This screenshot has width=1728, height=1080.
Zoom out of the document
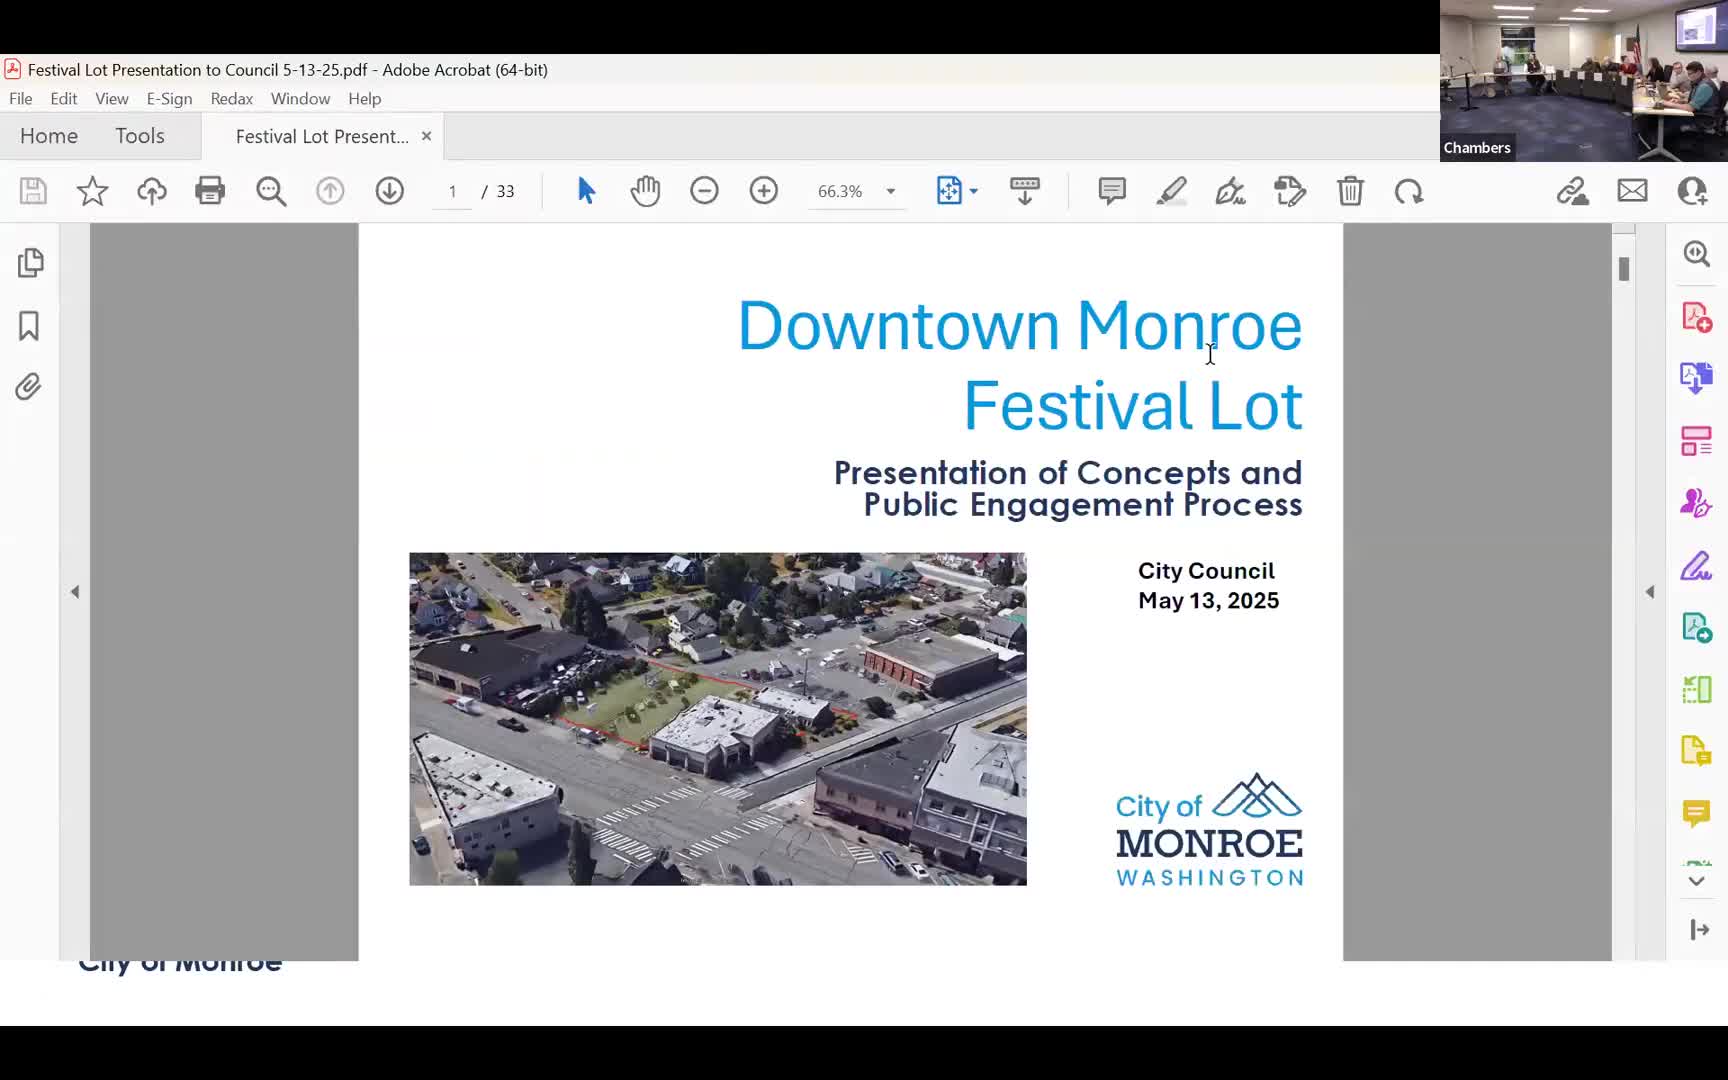(704, 191)
